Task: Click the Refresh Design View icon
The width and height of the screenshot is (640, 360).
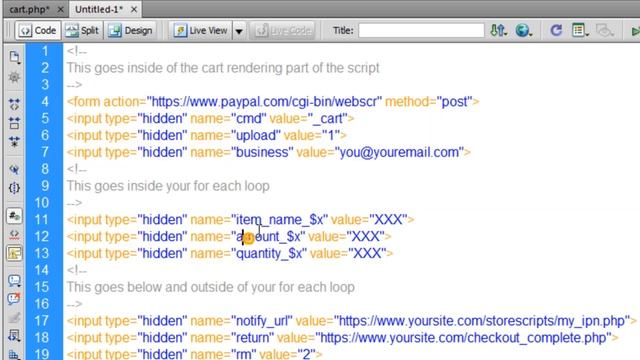Action: [x=556, y=31]
